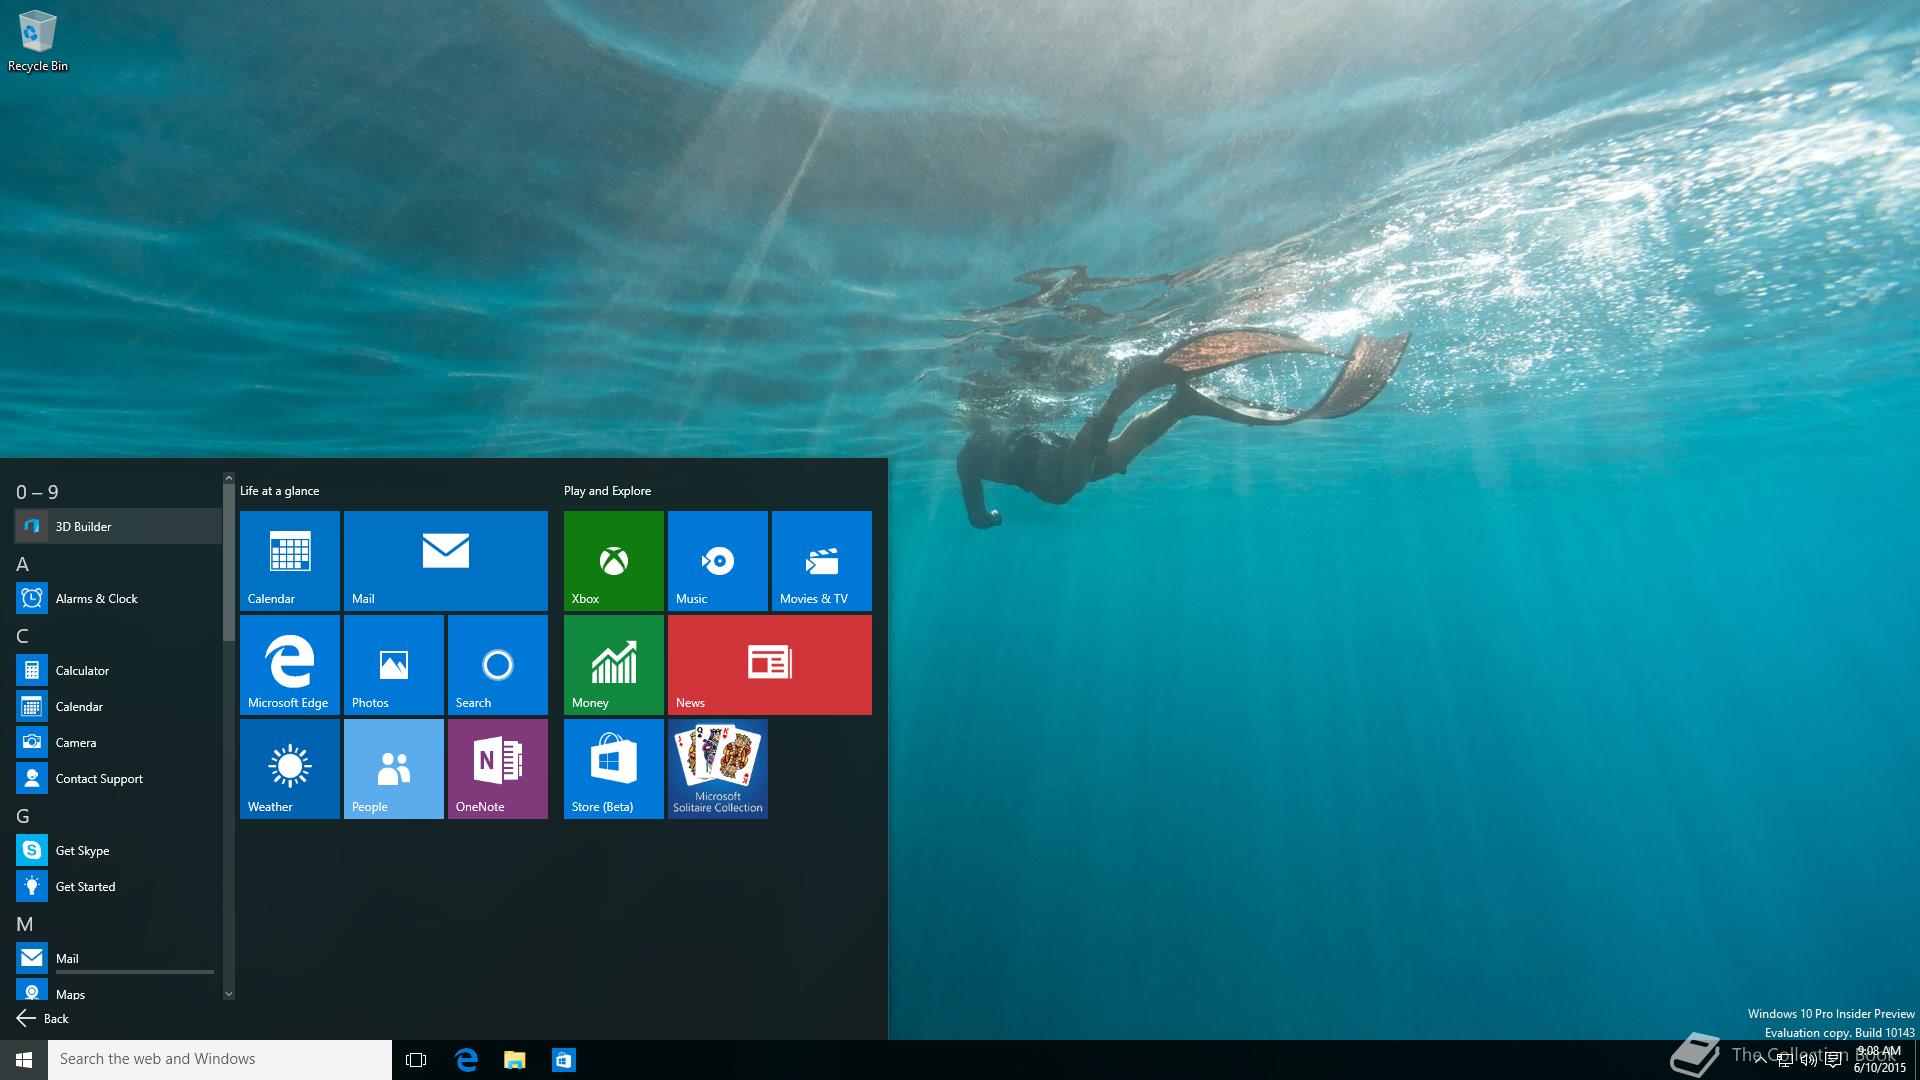
Task: Open the People tile
Action: (393, 768)
